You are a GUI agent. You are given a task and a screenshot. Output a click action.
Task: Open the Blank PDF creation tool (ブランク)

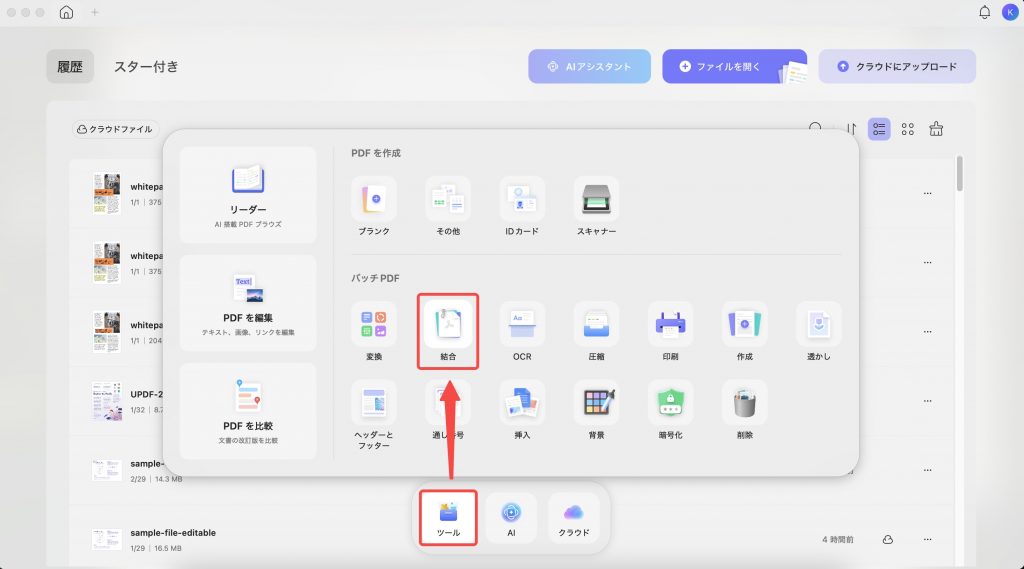point(374,199)
